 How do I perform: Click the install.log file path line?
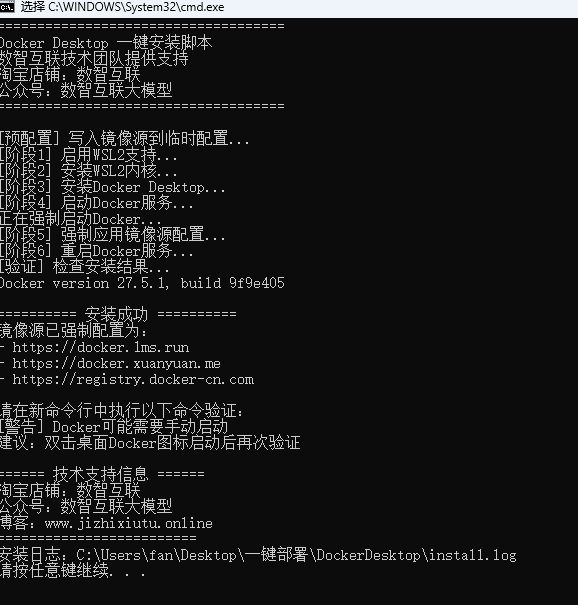pos(258,555)
